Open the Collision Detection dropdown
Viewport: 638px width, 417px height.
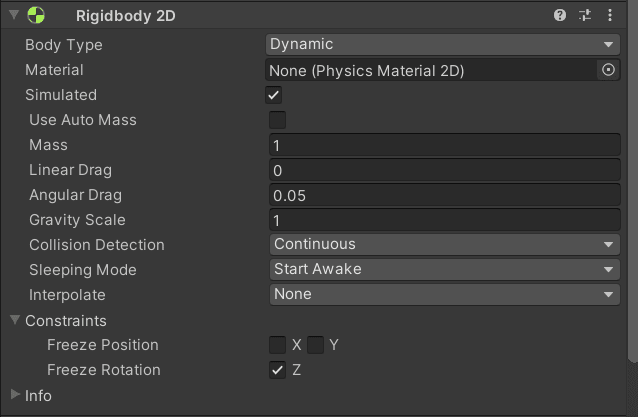(x=445, y=245)
